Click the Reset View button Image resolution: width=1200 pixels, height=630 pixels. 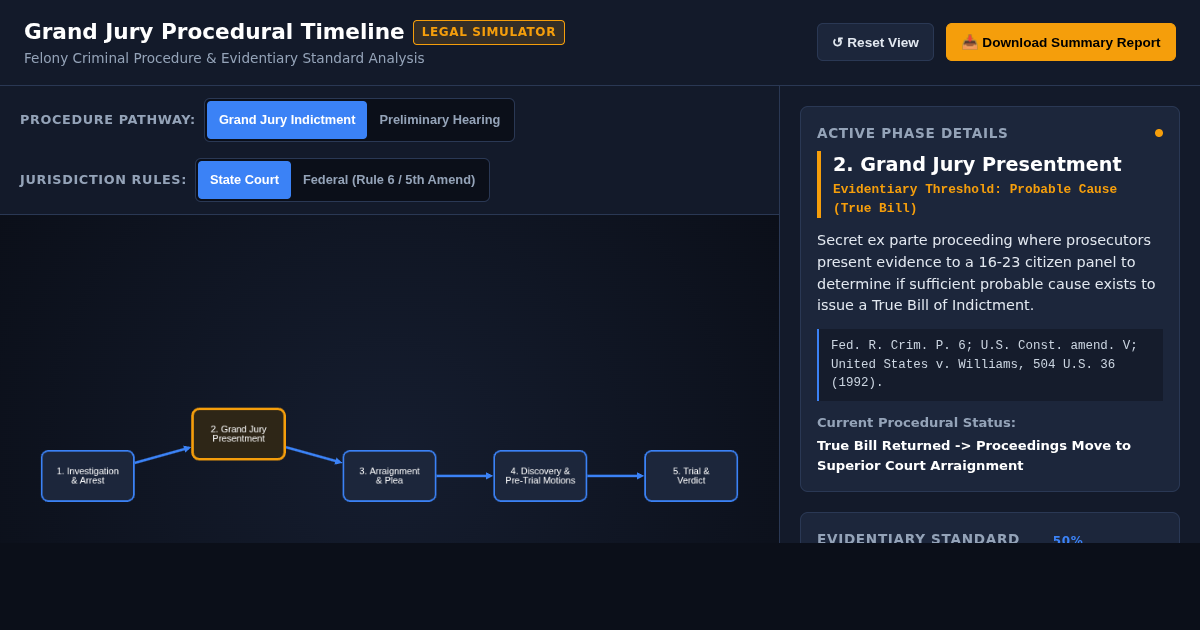[x=875, y=42]
